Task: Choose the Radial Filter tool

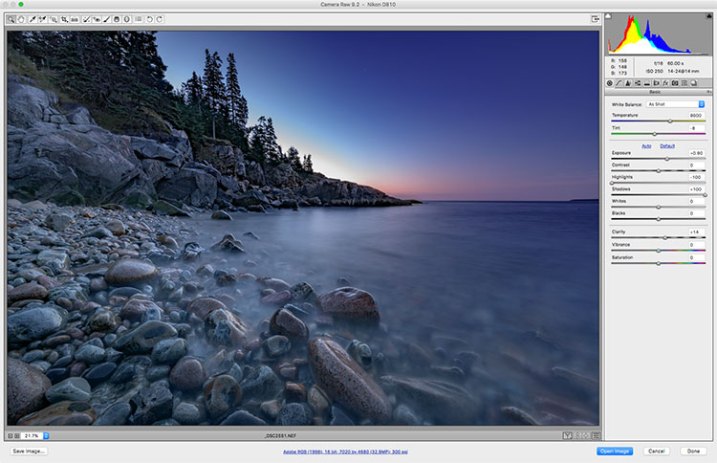Action: pyautogui.click(x=127, y=19)
